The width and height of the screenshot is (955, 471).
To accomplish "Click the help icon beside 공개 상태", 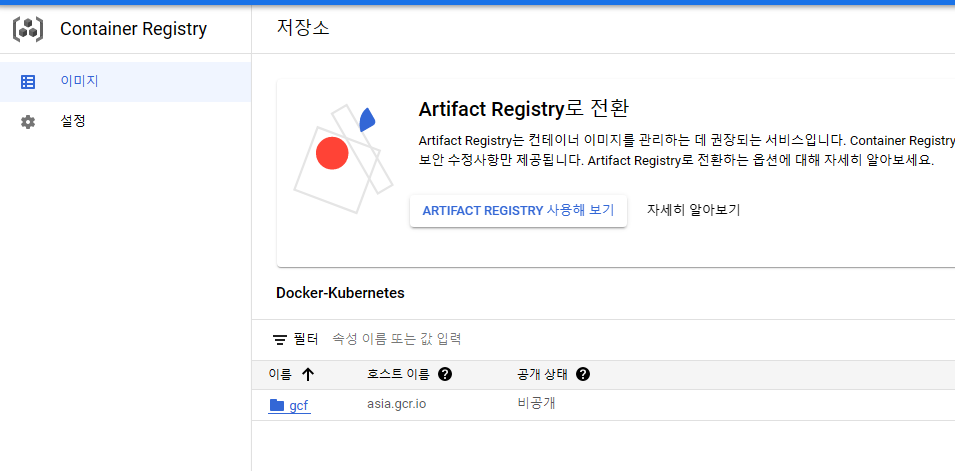I will click(583, 375).
